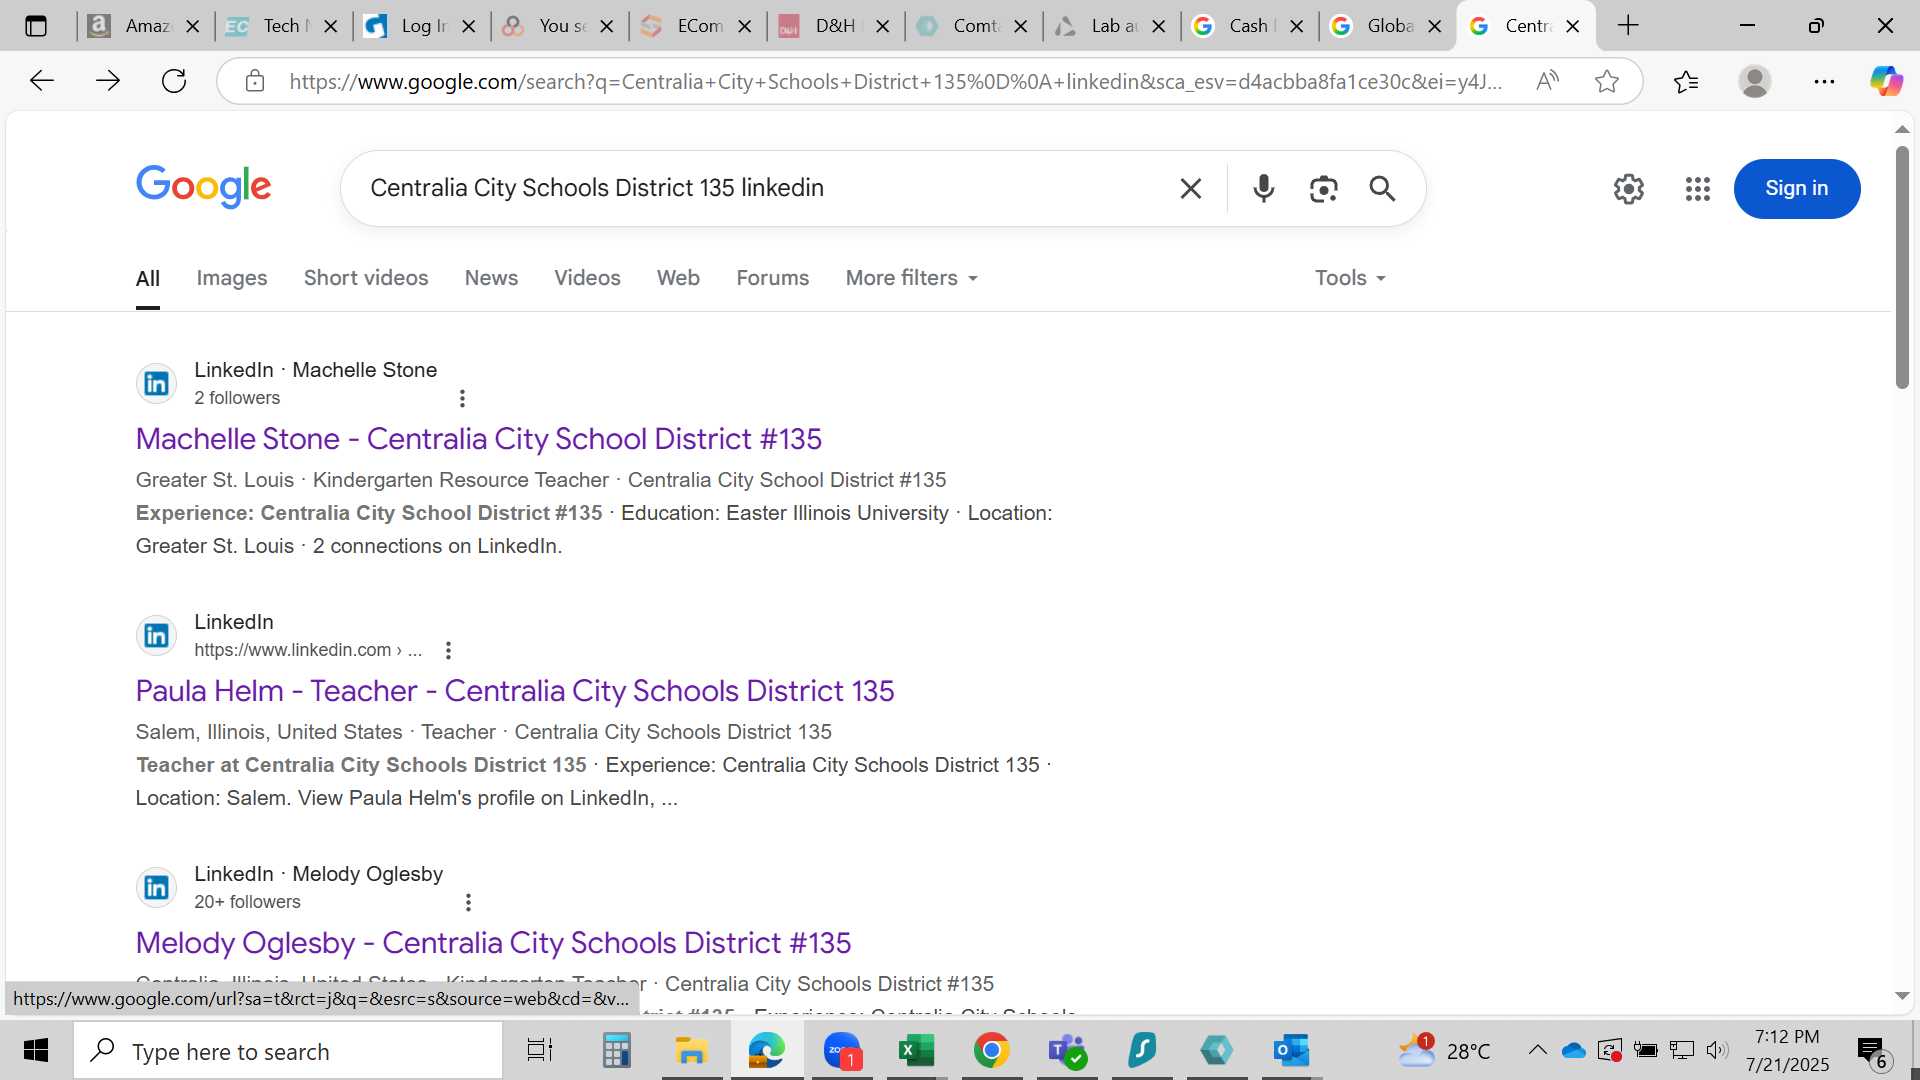This screenshot has width=1920, height=1080.
Task: Expand the Tools dropdown
Action: click(1350, 278)
